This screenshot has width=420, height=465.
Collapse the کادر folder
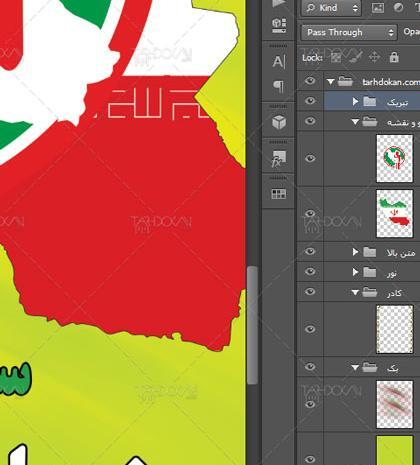point(355,293)
